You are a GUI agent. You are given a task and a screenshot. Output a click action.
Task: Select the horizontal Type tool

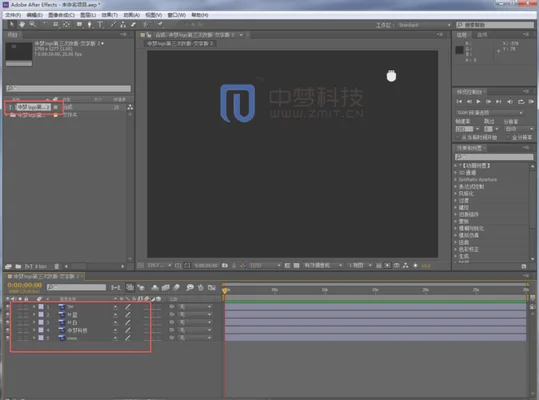tap(100, 24)
